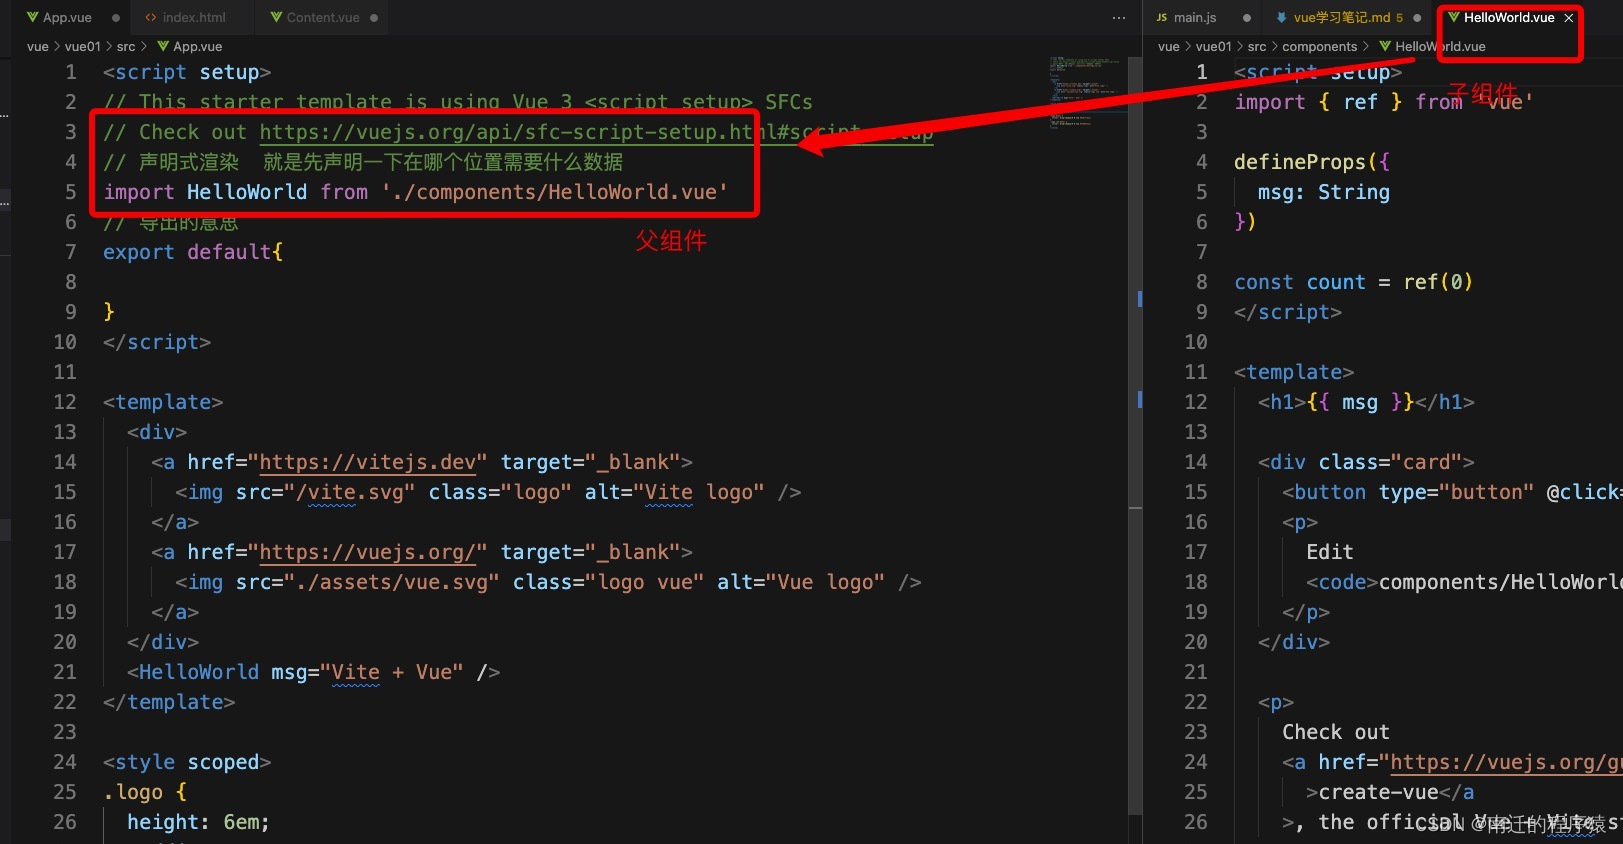This screenshot has height=844, width=1623.
Task: Click line number 8 in HelloWorld.vue gutter
Action: pos(1201,282)
